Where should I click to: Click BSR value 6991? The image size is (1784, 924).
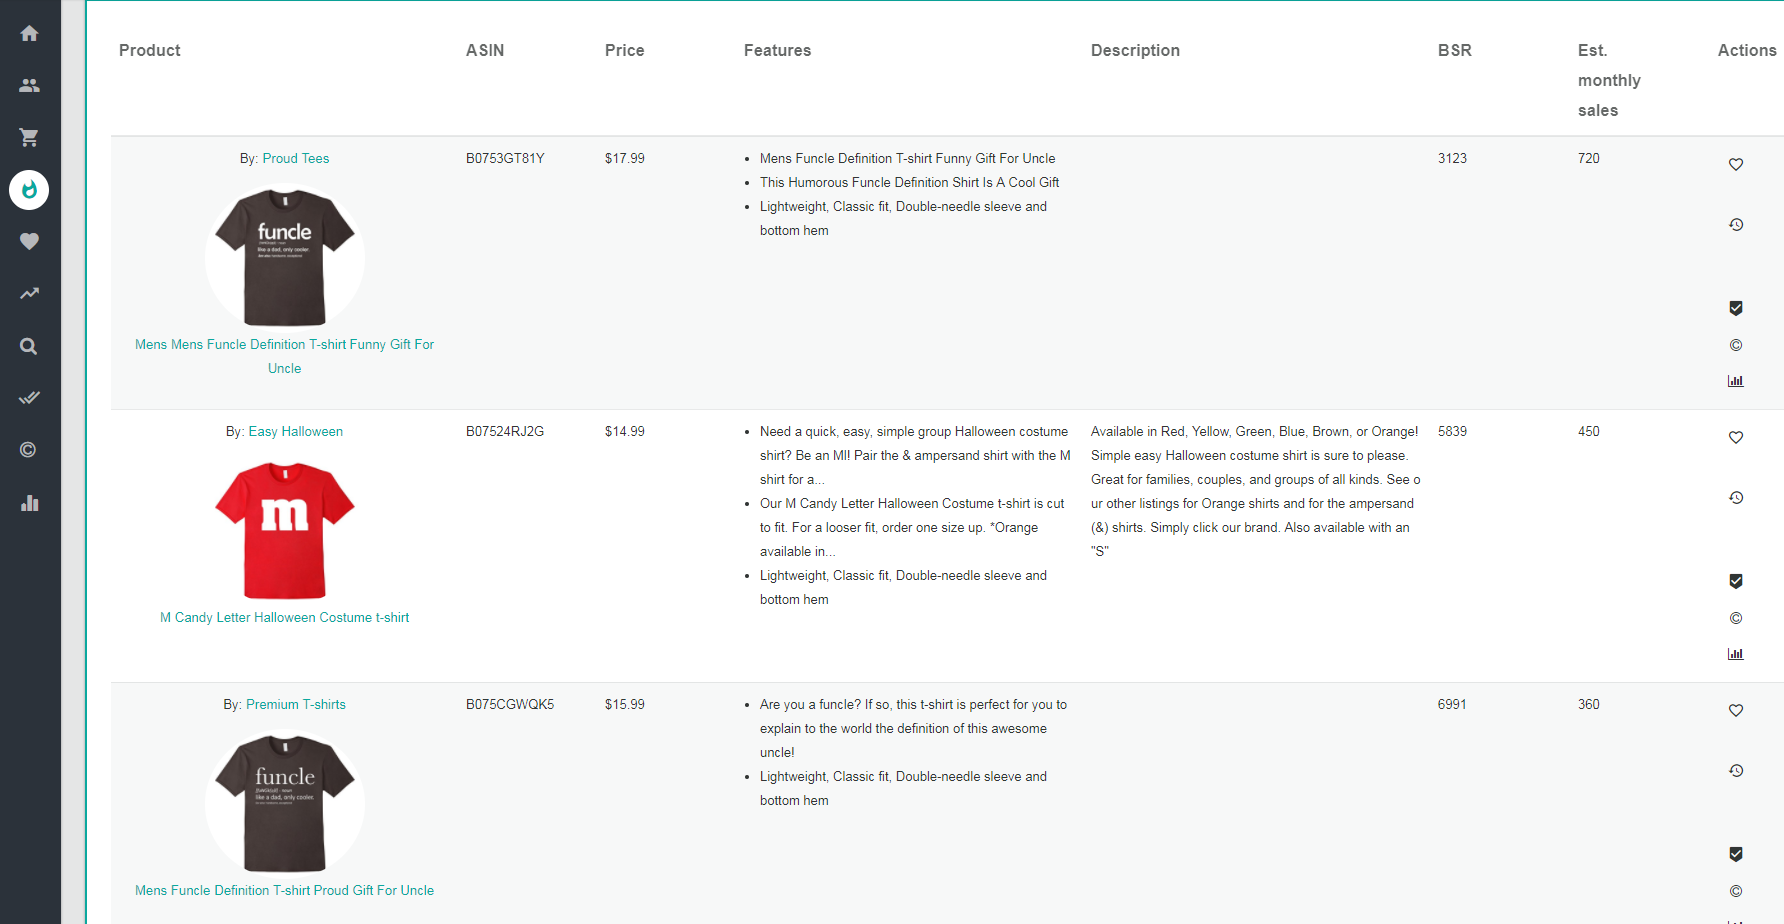(x=1452, y=704)
